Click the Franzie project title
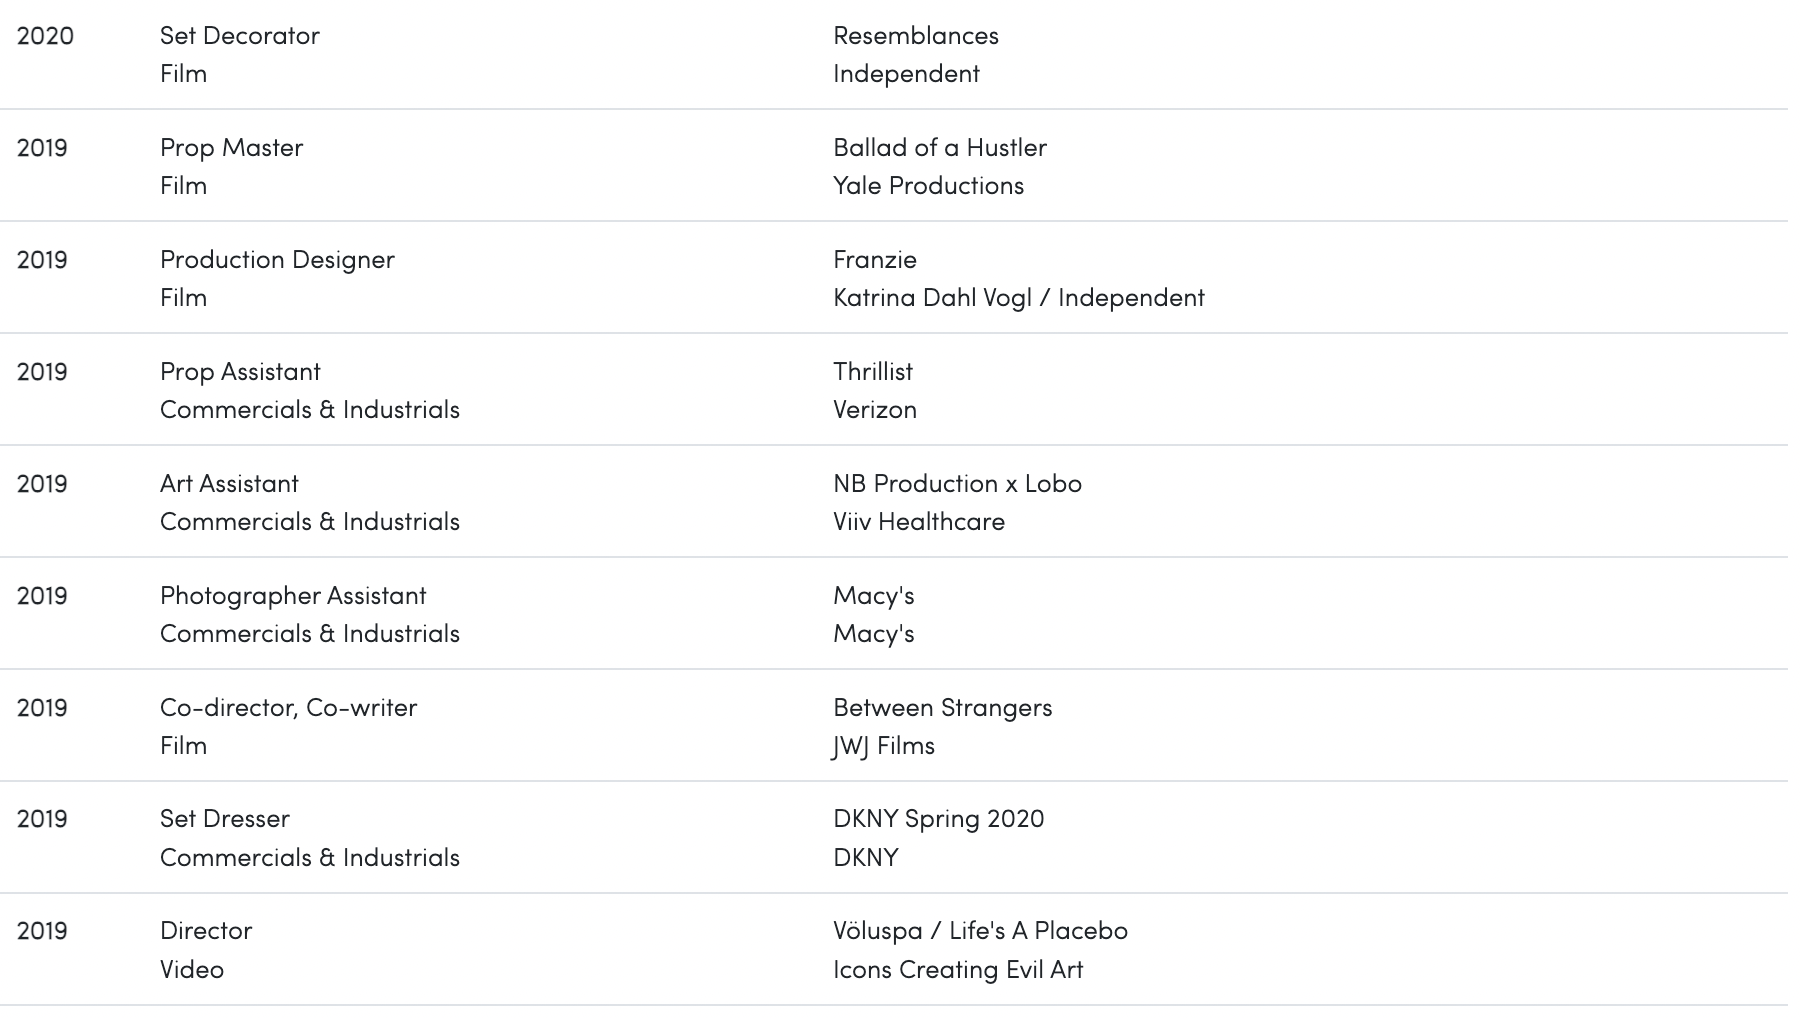Screen dimensions: 1800x1018 [874, 260]
